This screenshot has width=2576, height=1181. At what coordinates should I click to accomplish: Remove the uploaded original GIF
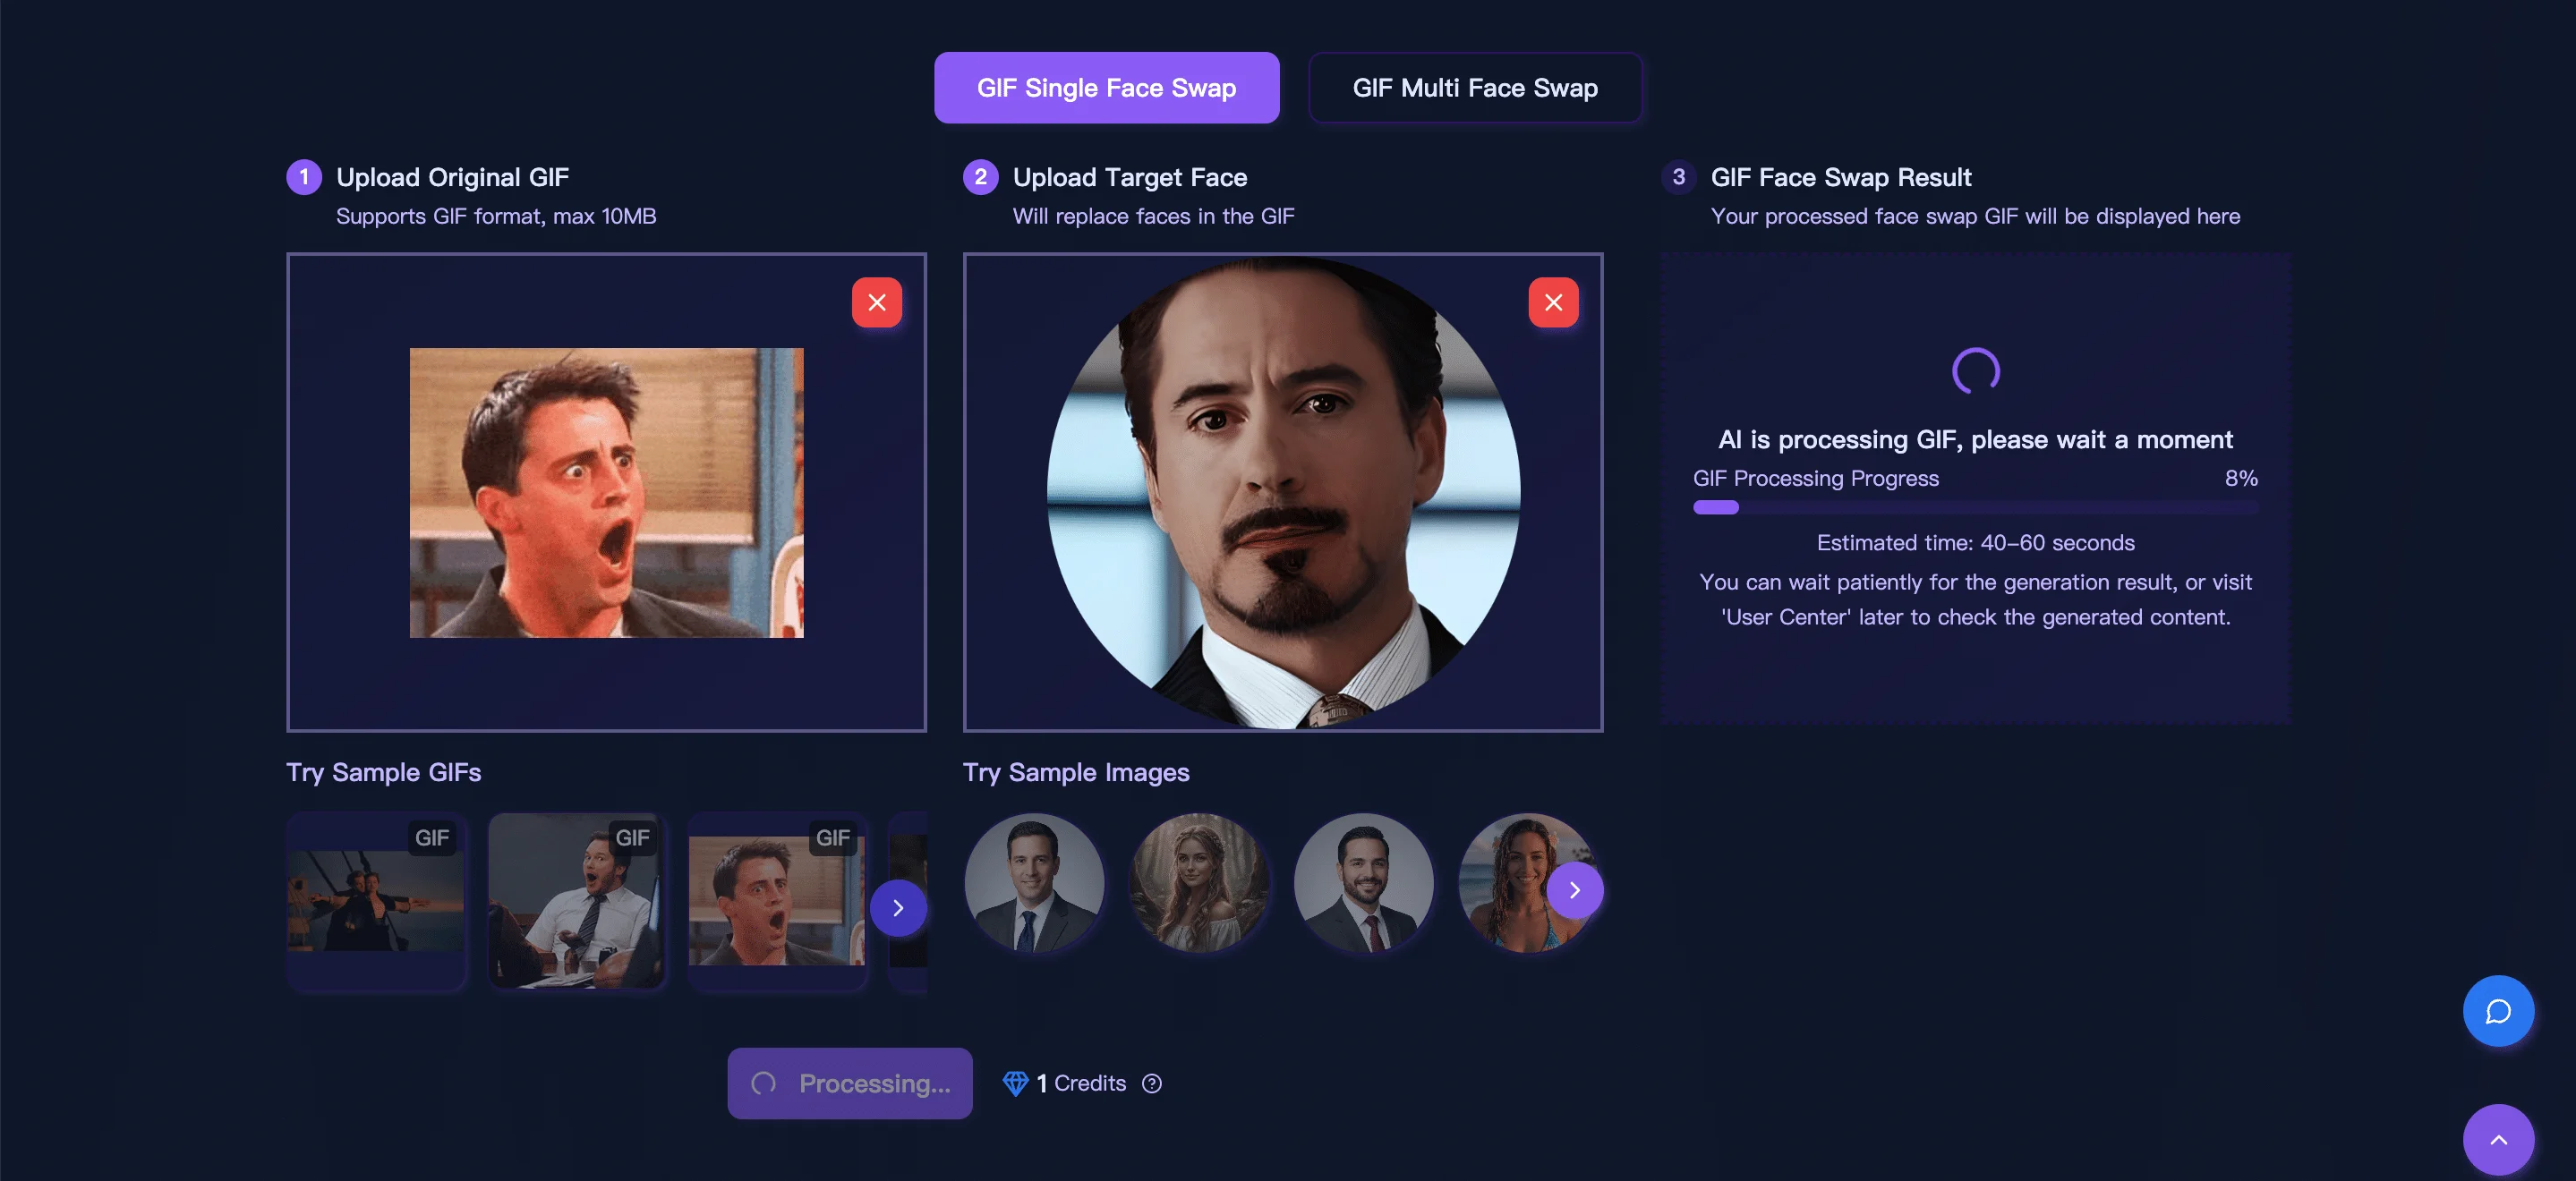[877, 302]
